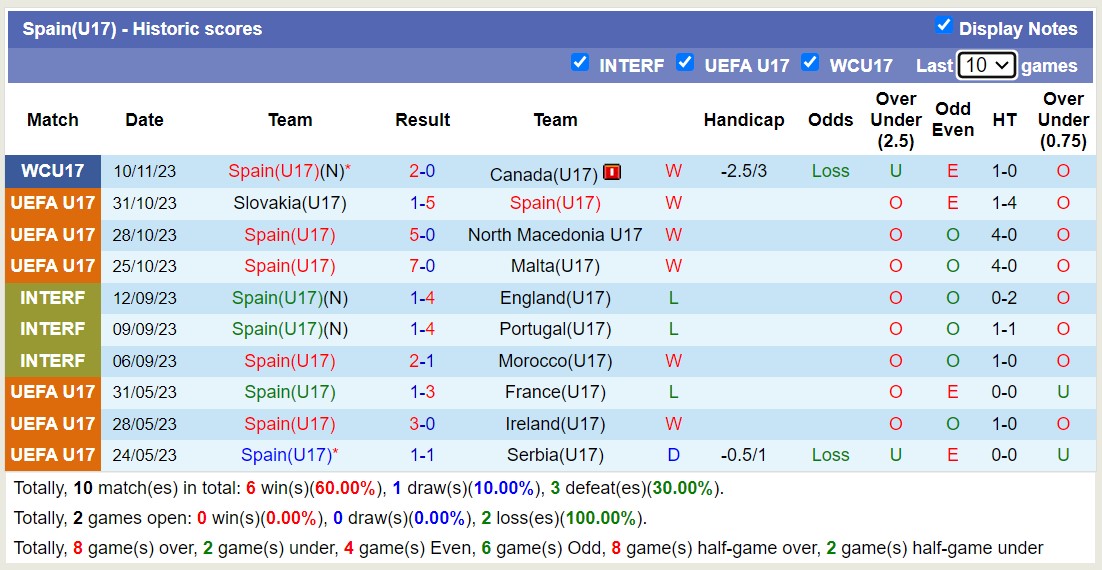Toggle the Display Notes checkbox
Image resolution: width=1102 pixels, height=570 pixels.
pyautogui.click(x=943, y=26)
